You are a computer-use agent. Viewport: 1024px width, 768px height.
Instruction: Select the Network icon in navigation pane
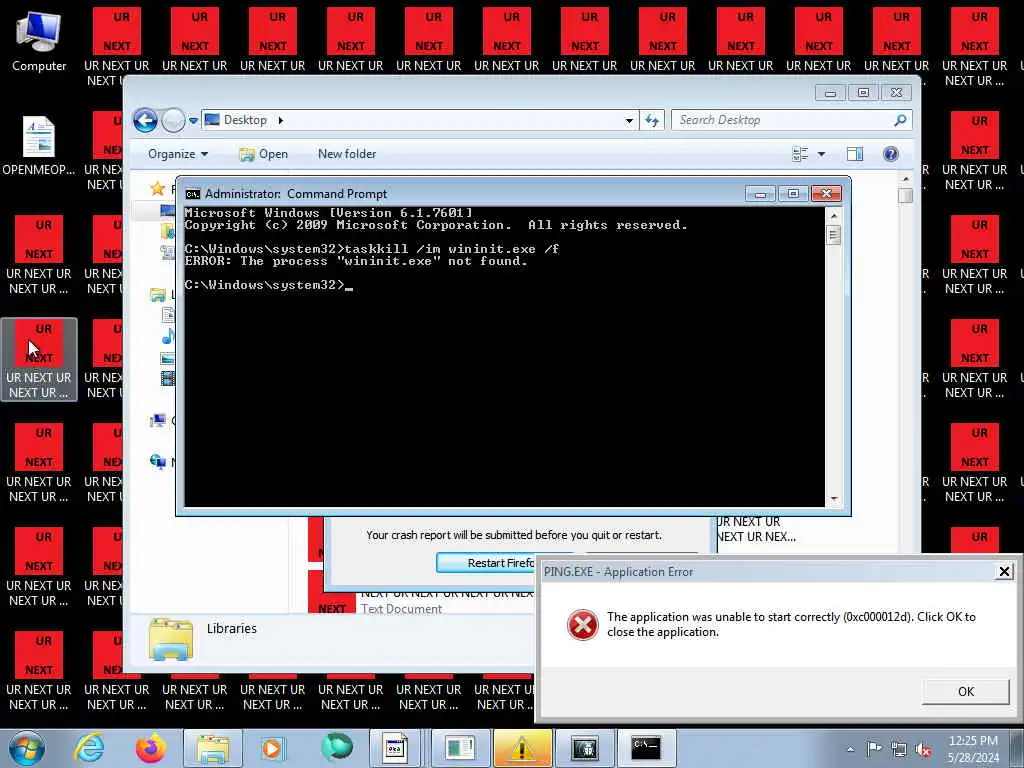pos(157,461)
